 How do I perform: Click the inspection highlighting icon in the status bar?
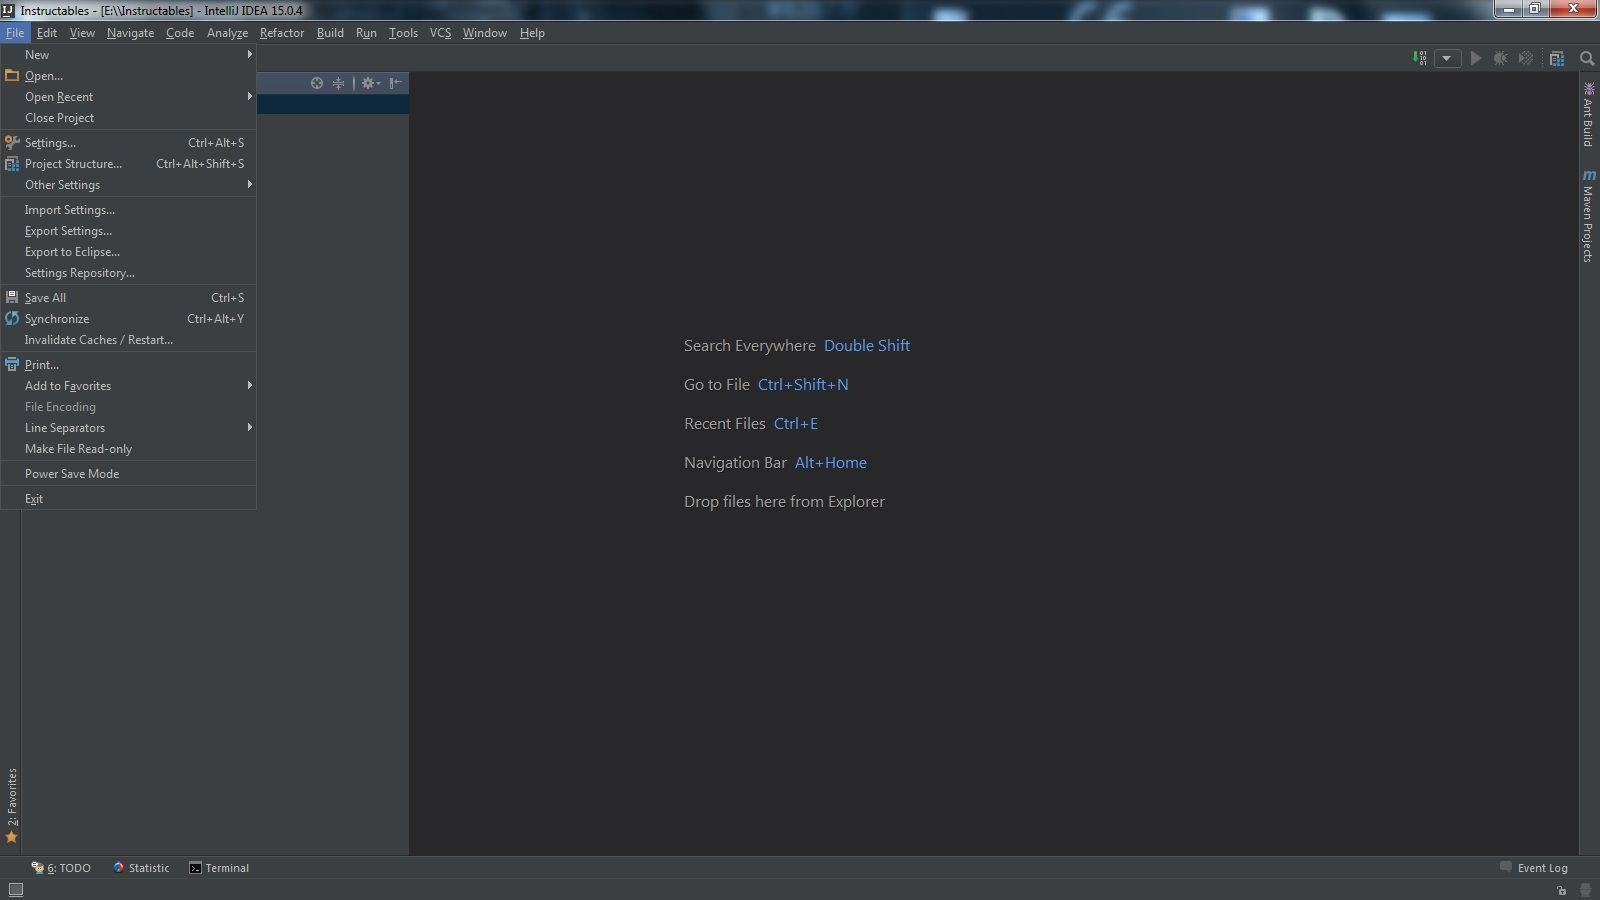1585,890
